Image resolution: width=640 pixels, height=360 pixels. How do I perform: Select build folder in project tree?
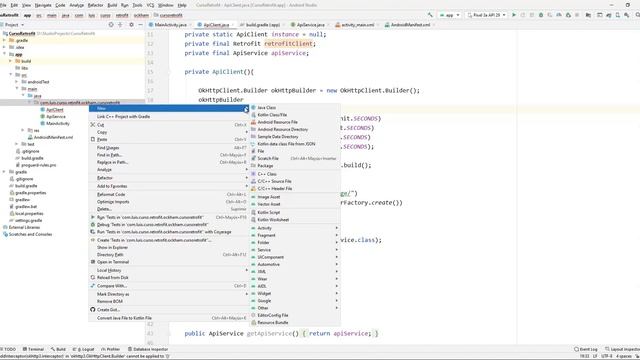tap(26, 61)
